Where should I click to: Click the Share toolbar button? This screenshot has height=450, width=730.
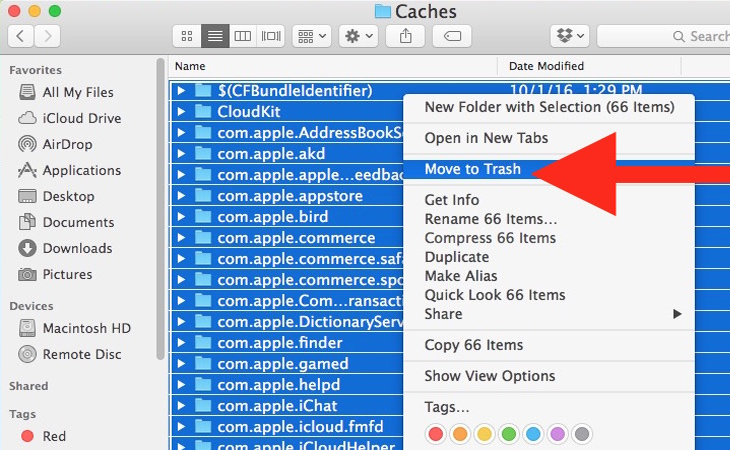tap(406, 36)
